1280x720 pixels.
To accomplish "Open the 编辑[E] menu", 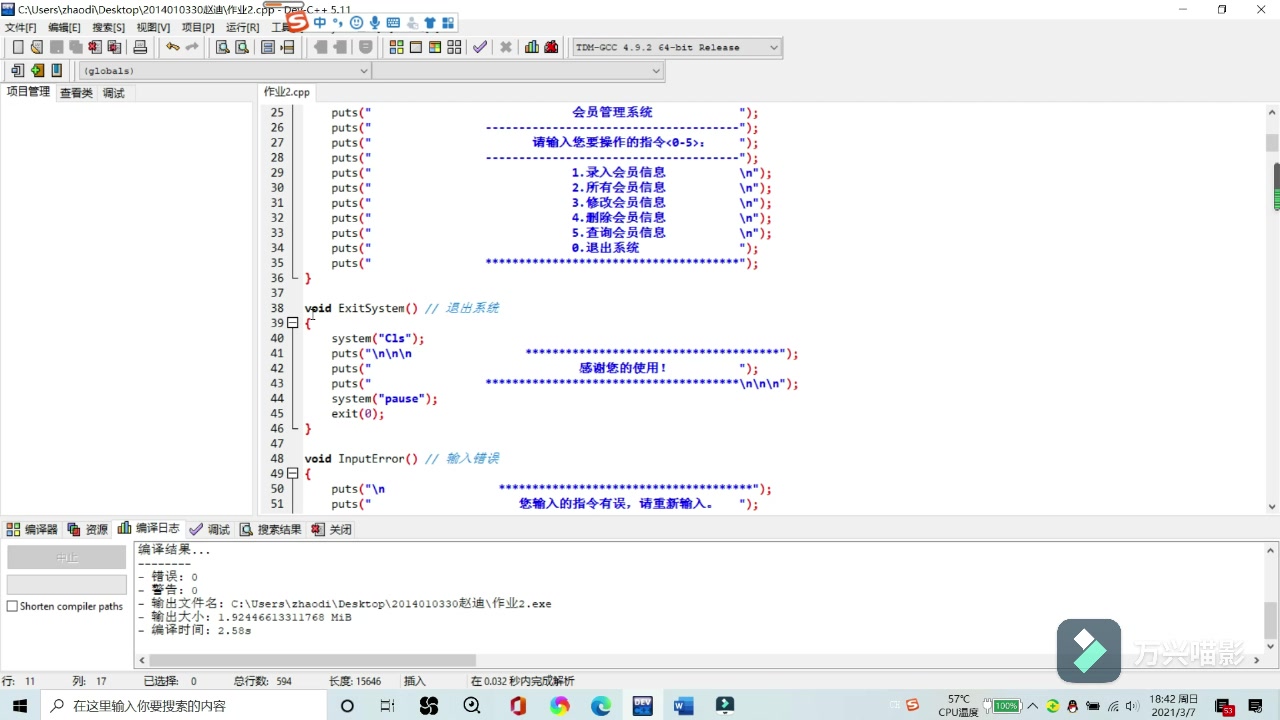I will coord(64,28).
